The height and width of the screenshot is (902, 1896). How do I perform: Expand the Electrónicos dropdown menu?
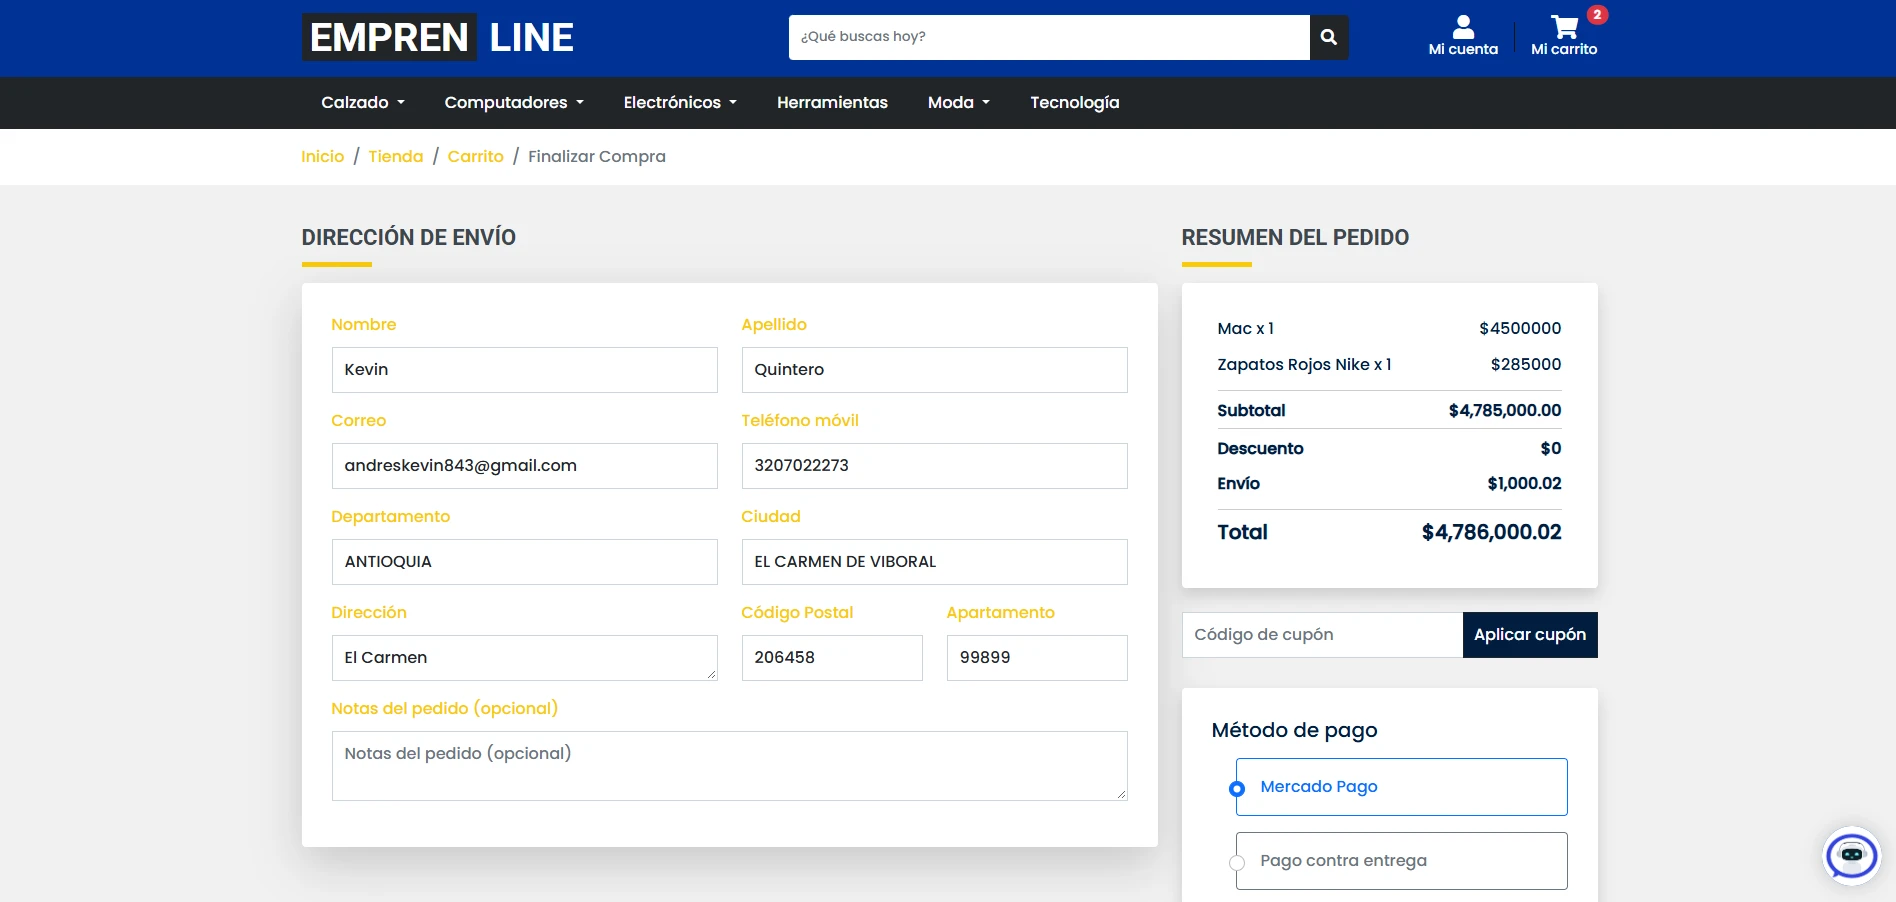(x=680, y=102)
